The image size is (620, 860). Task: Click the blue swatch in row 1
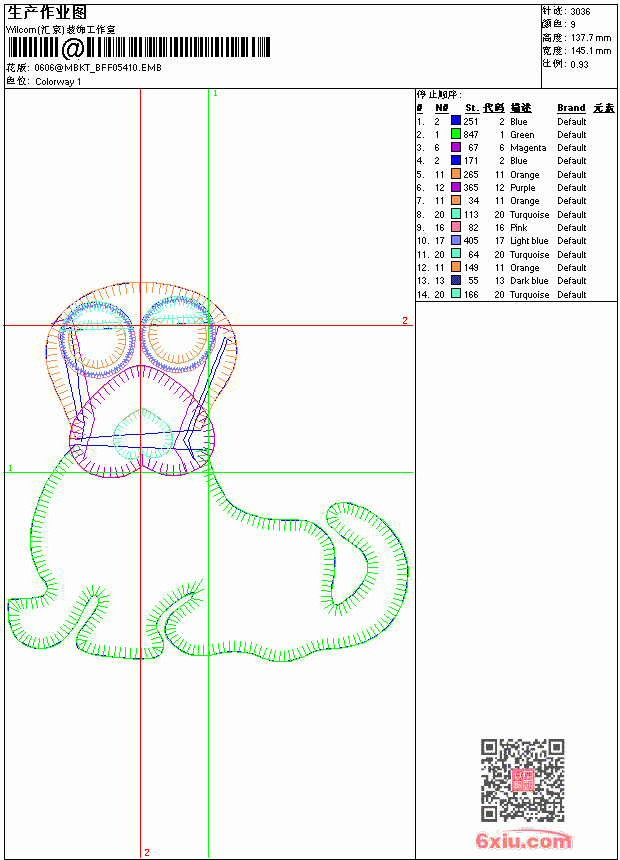[x=455, y=121]
